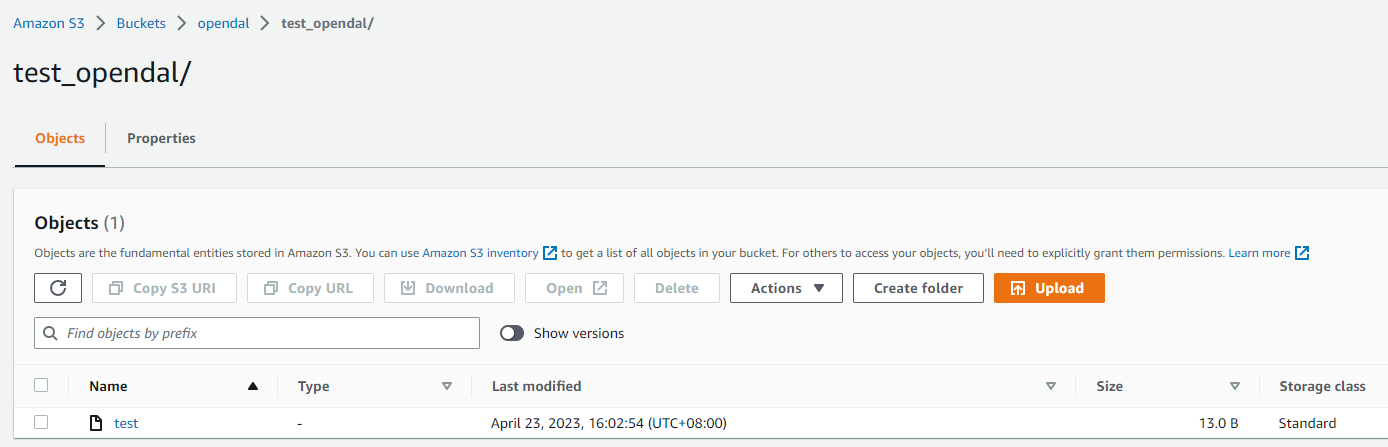Focus the Find objects by prefix field
1388x447 pixels.
tap(257, 333)
